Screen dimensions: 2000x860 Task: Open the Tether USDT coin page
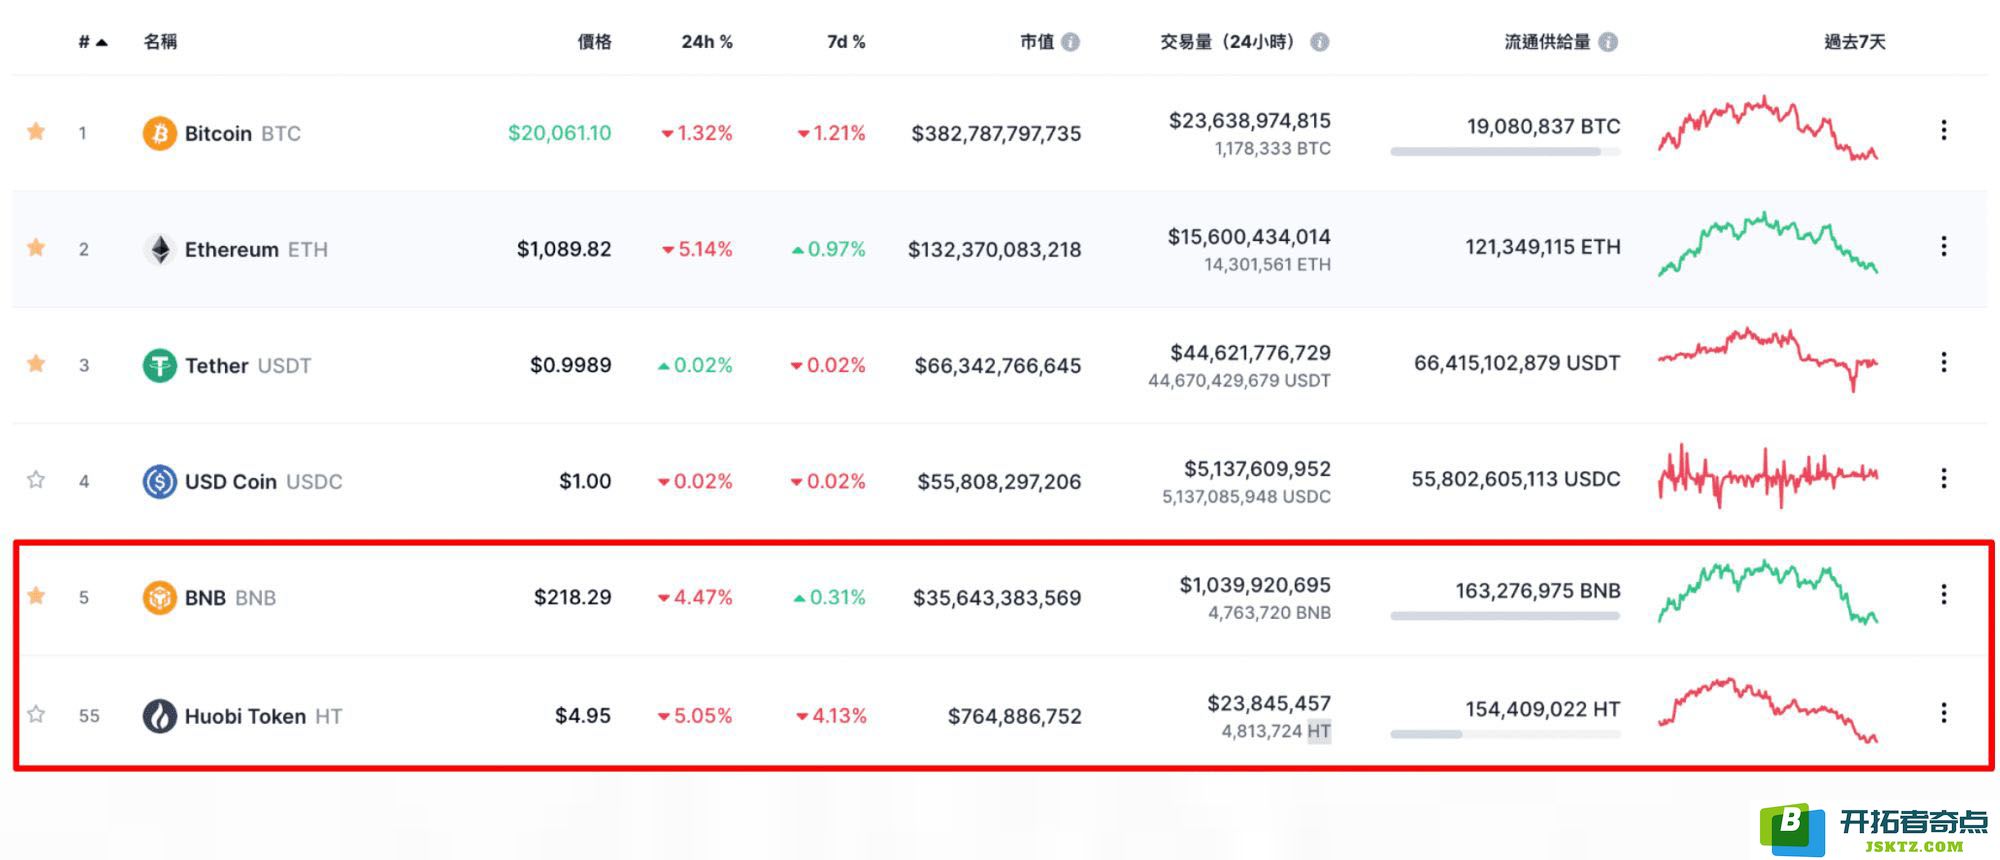248,365
